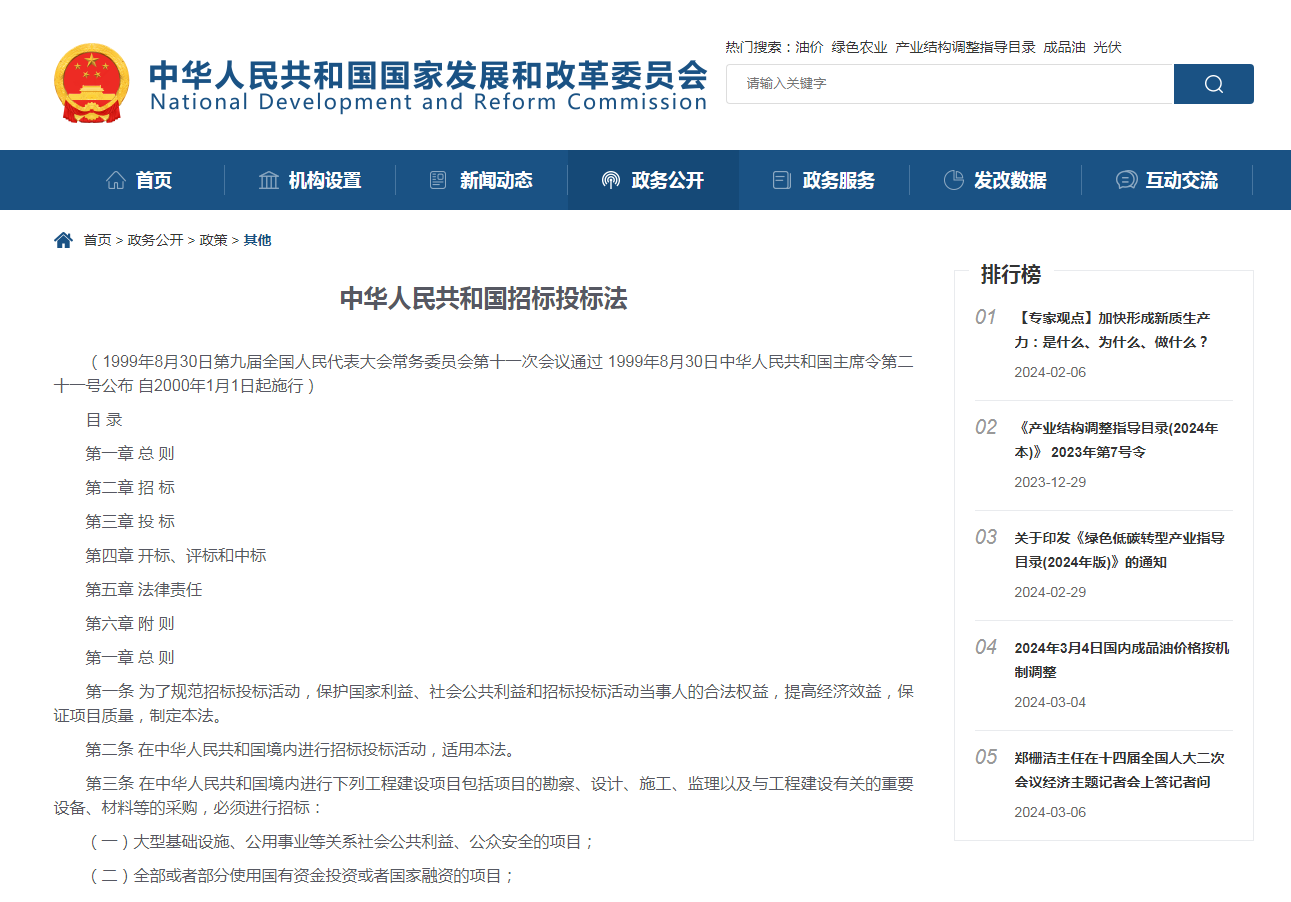Open the 机构设置 navigation tab

pos(310,180)
